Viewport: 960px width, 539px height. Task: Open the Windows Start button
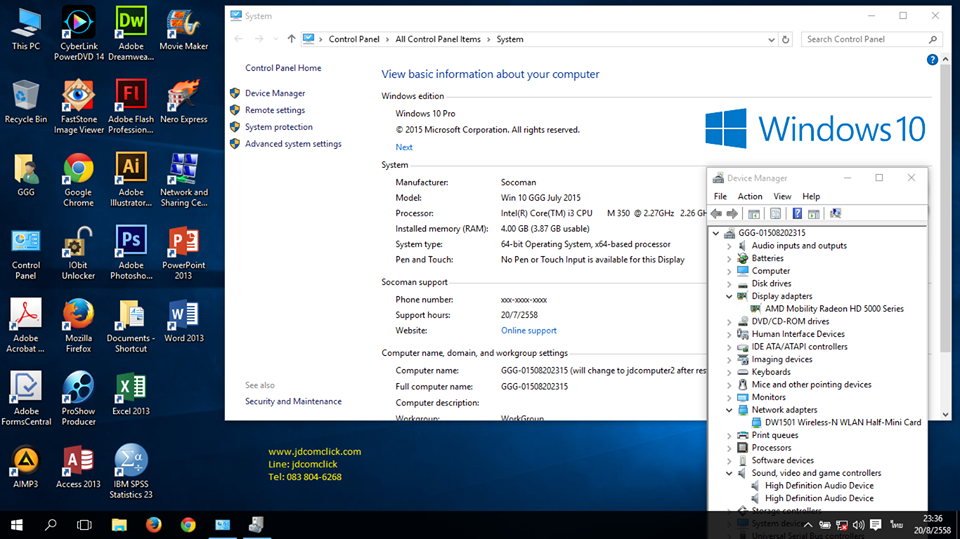(x=17, y=525)
